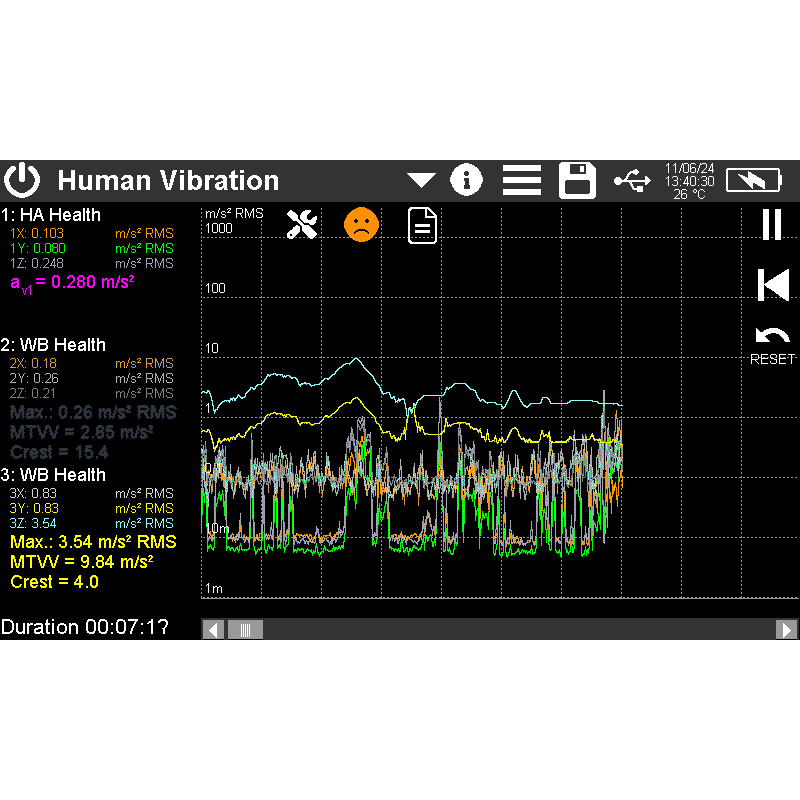Toggle the 2: WB Health channel panel

pyautogui.click(x=53, y=345)
